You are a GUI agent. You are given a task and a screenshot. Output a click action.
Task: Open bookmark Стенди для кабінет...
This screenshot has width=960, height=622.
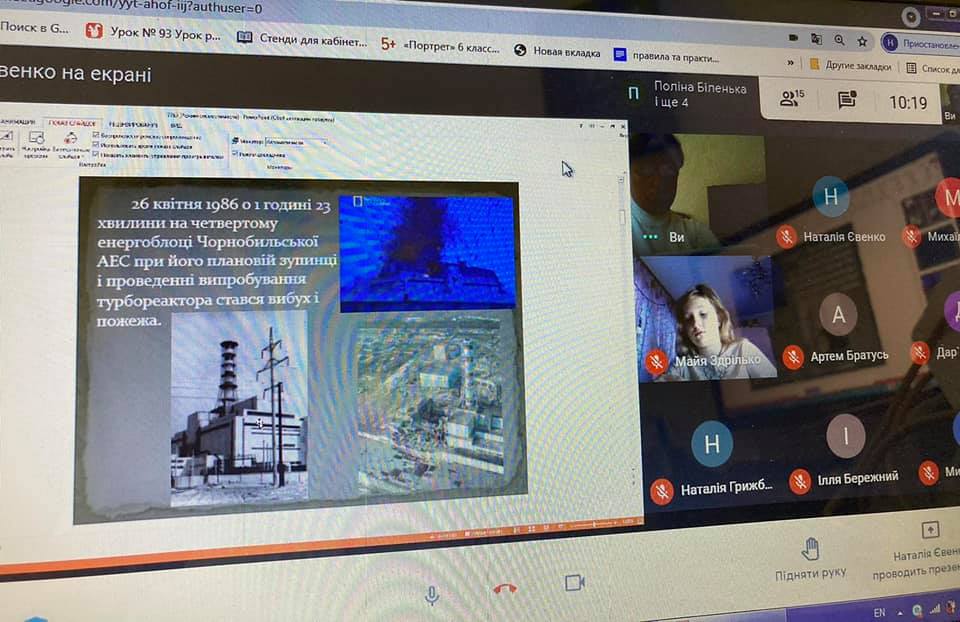click(x=302, y=39)
